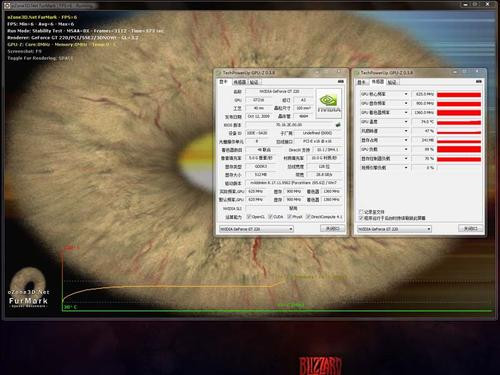Click the GPU temperature red graph
This screenshot has height=375, width=500.
pyautogui.click(x=459, y=122)
